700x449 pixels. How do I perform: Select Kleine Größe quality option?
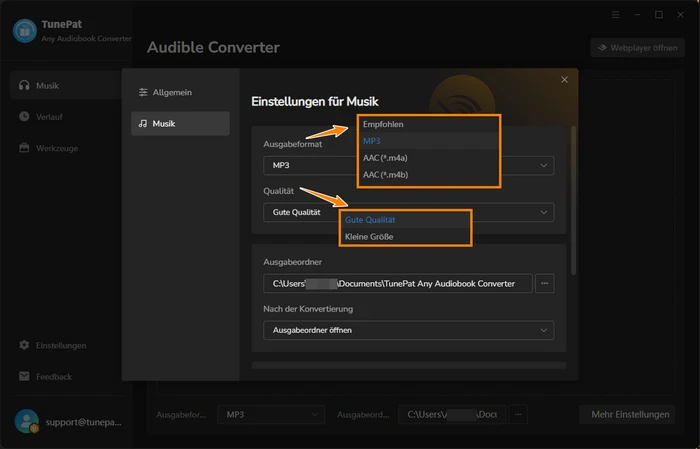(x=405, y=237)
